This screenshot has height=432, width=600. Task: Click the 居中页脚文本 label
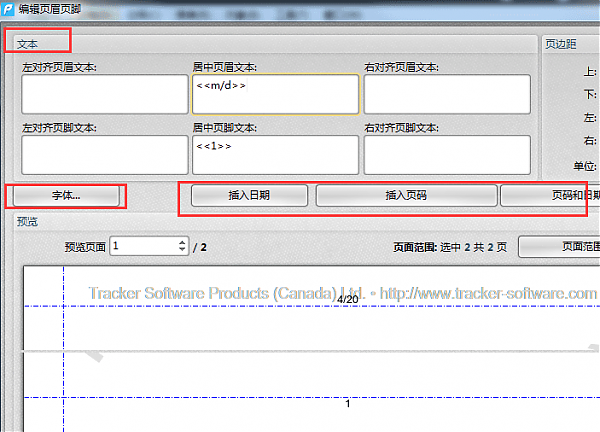(225, 127)
